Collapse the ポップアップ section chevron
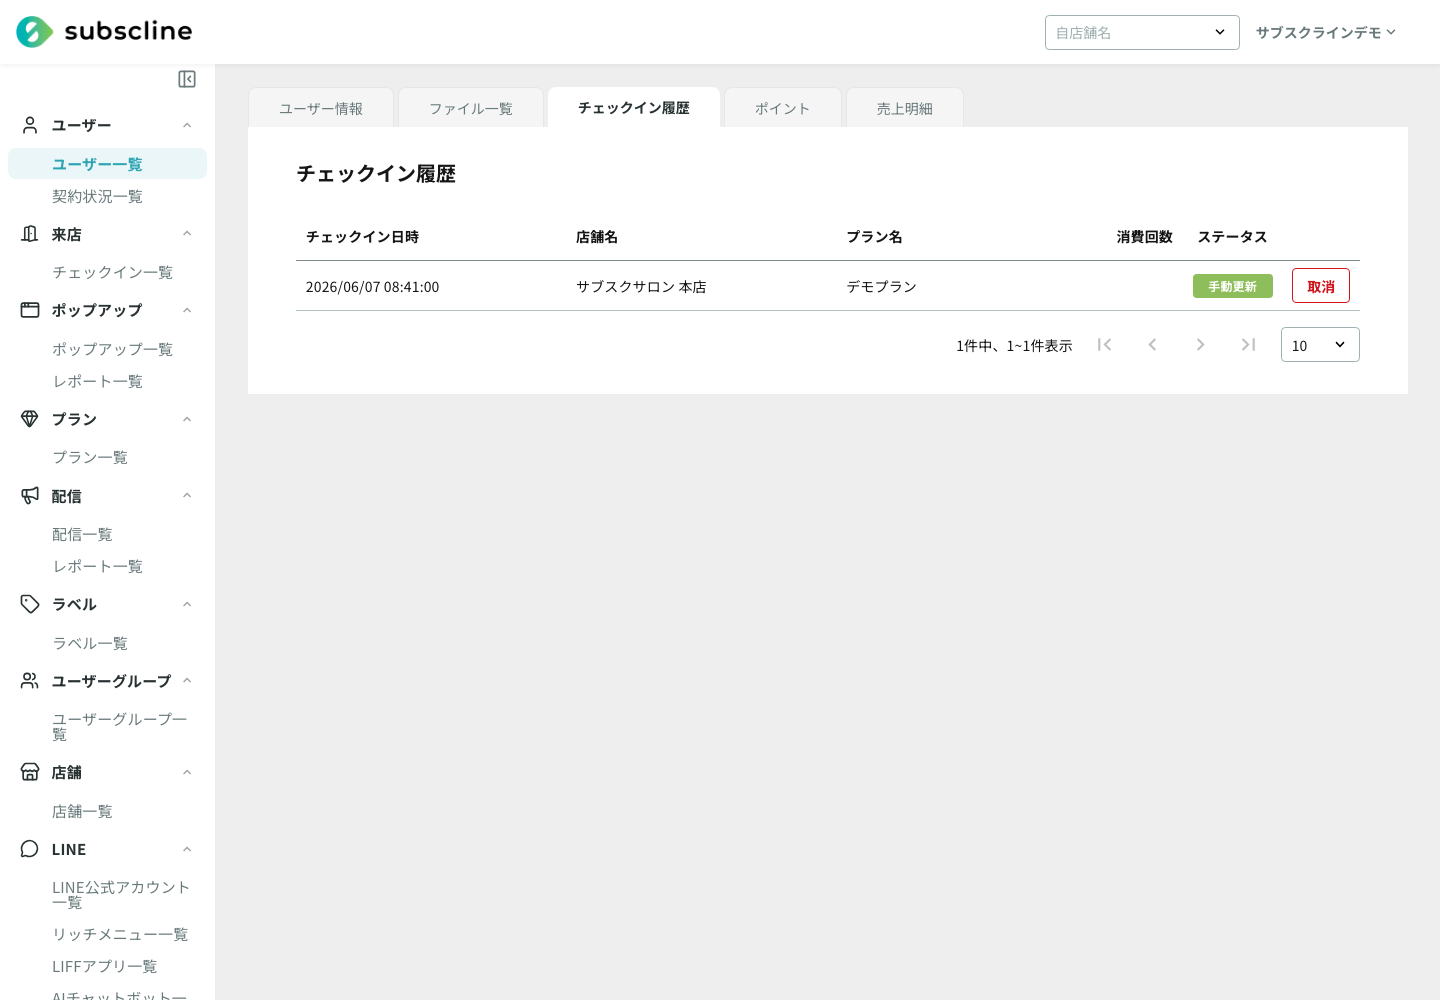This screenshot has height=1000, width=1440. (187, 310)
